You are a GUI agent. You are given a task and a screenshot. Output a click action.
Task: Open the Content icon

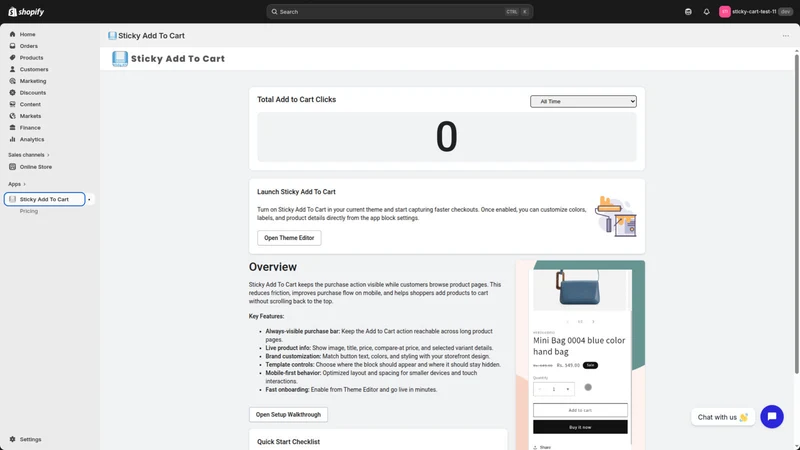tap(12, 104)
